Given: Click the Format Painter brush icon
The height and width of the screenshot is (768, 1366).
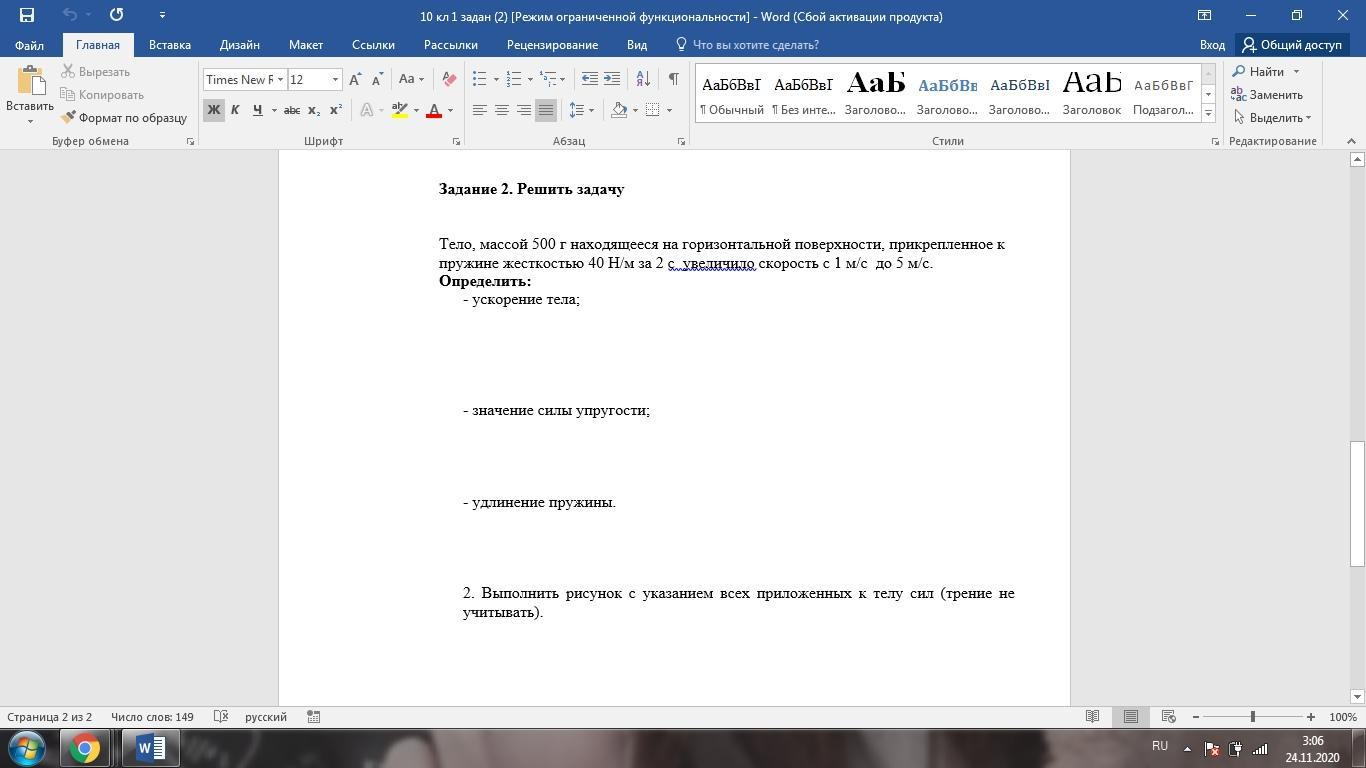Looking at the screenshot, I should pyautogui.click(x=68, y=117).
